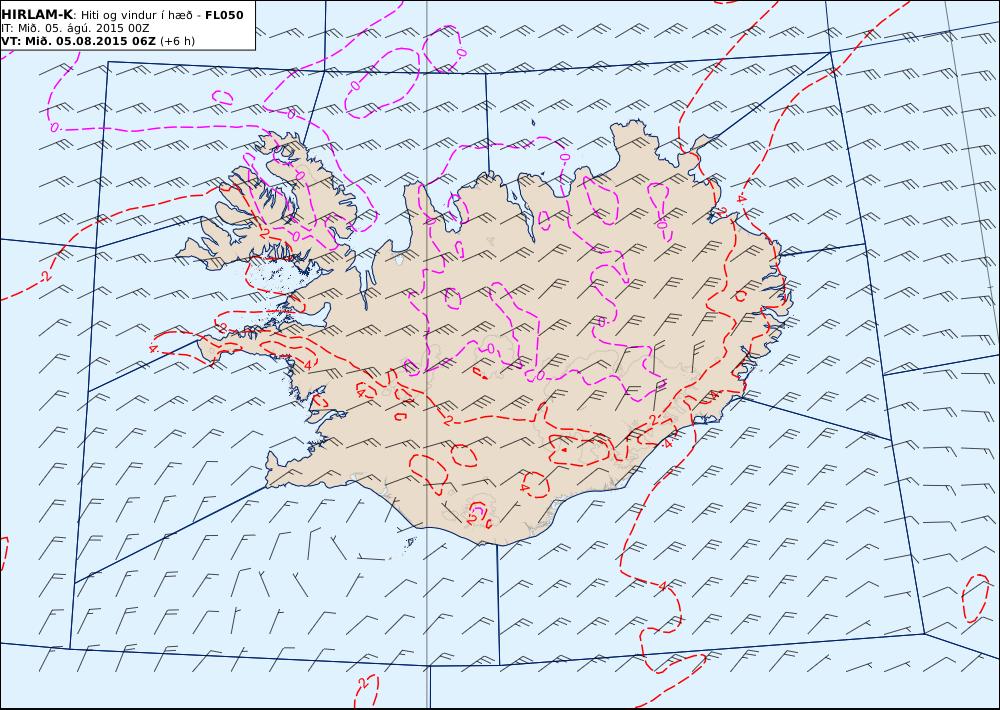Click the '(+6 h)' forecast offset text

(x=177, y=41)
